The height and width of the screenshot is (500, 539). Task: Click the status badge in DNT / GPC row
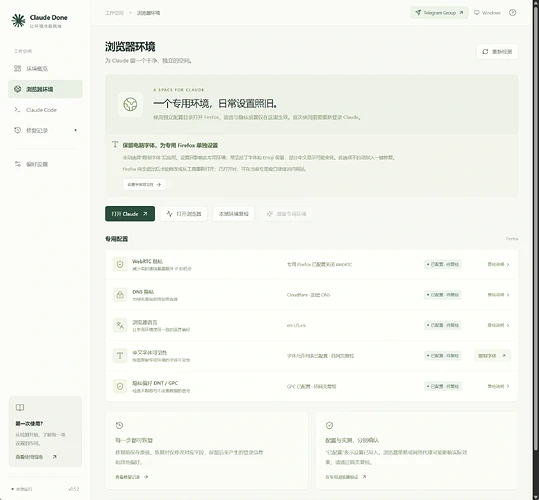tap(443, 386)
